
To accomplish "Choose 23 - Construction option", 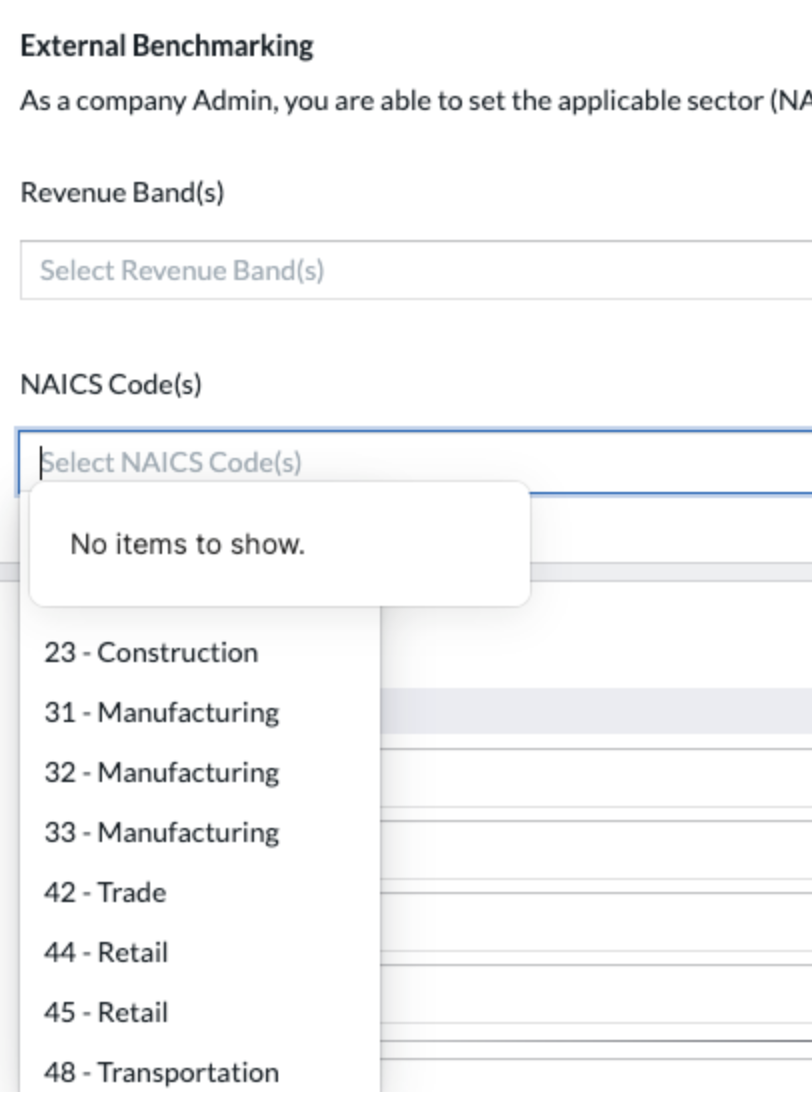I will point(200,653).
